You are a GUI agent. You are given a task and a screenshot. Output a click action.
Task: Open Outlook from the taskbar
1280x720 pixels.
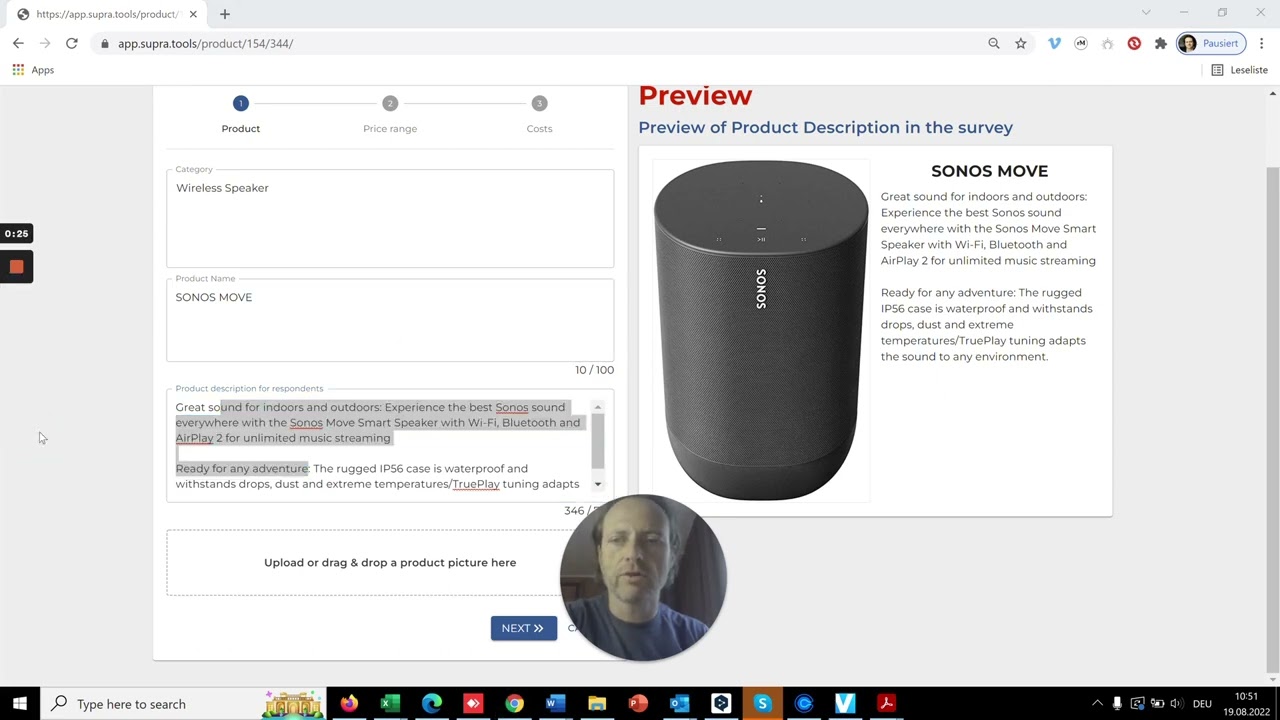[x=679, y=704]
